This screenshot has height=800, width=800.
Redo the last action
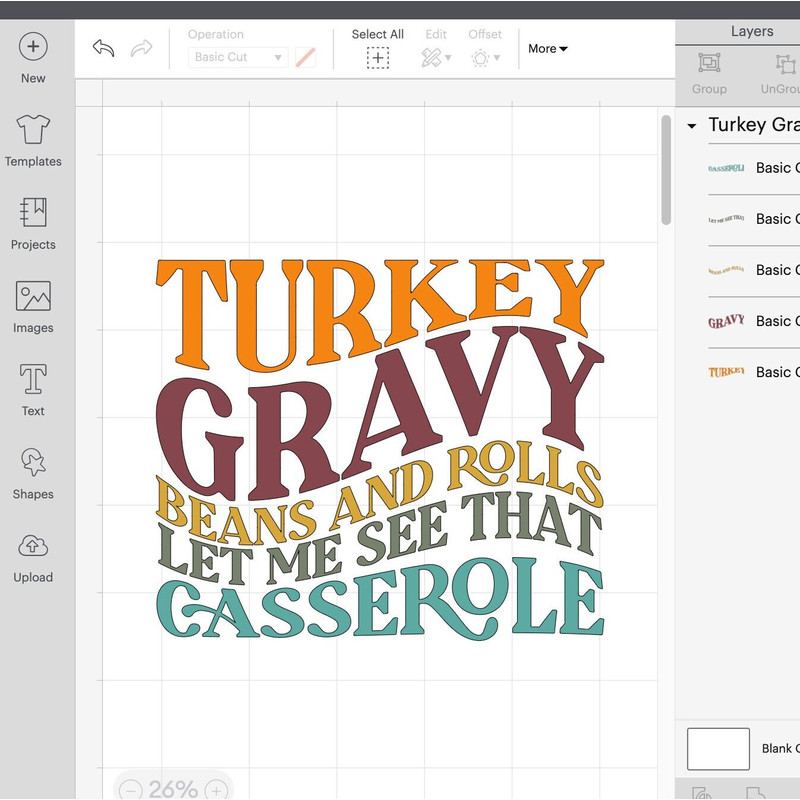(141, 48)
